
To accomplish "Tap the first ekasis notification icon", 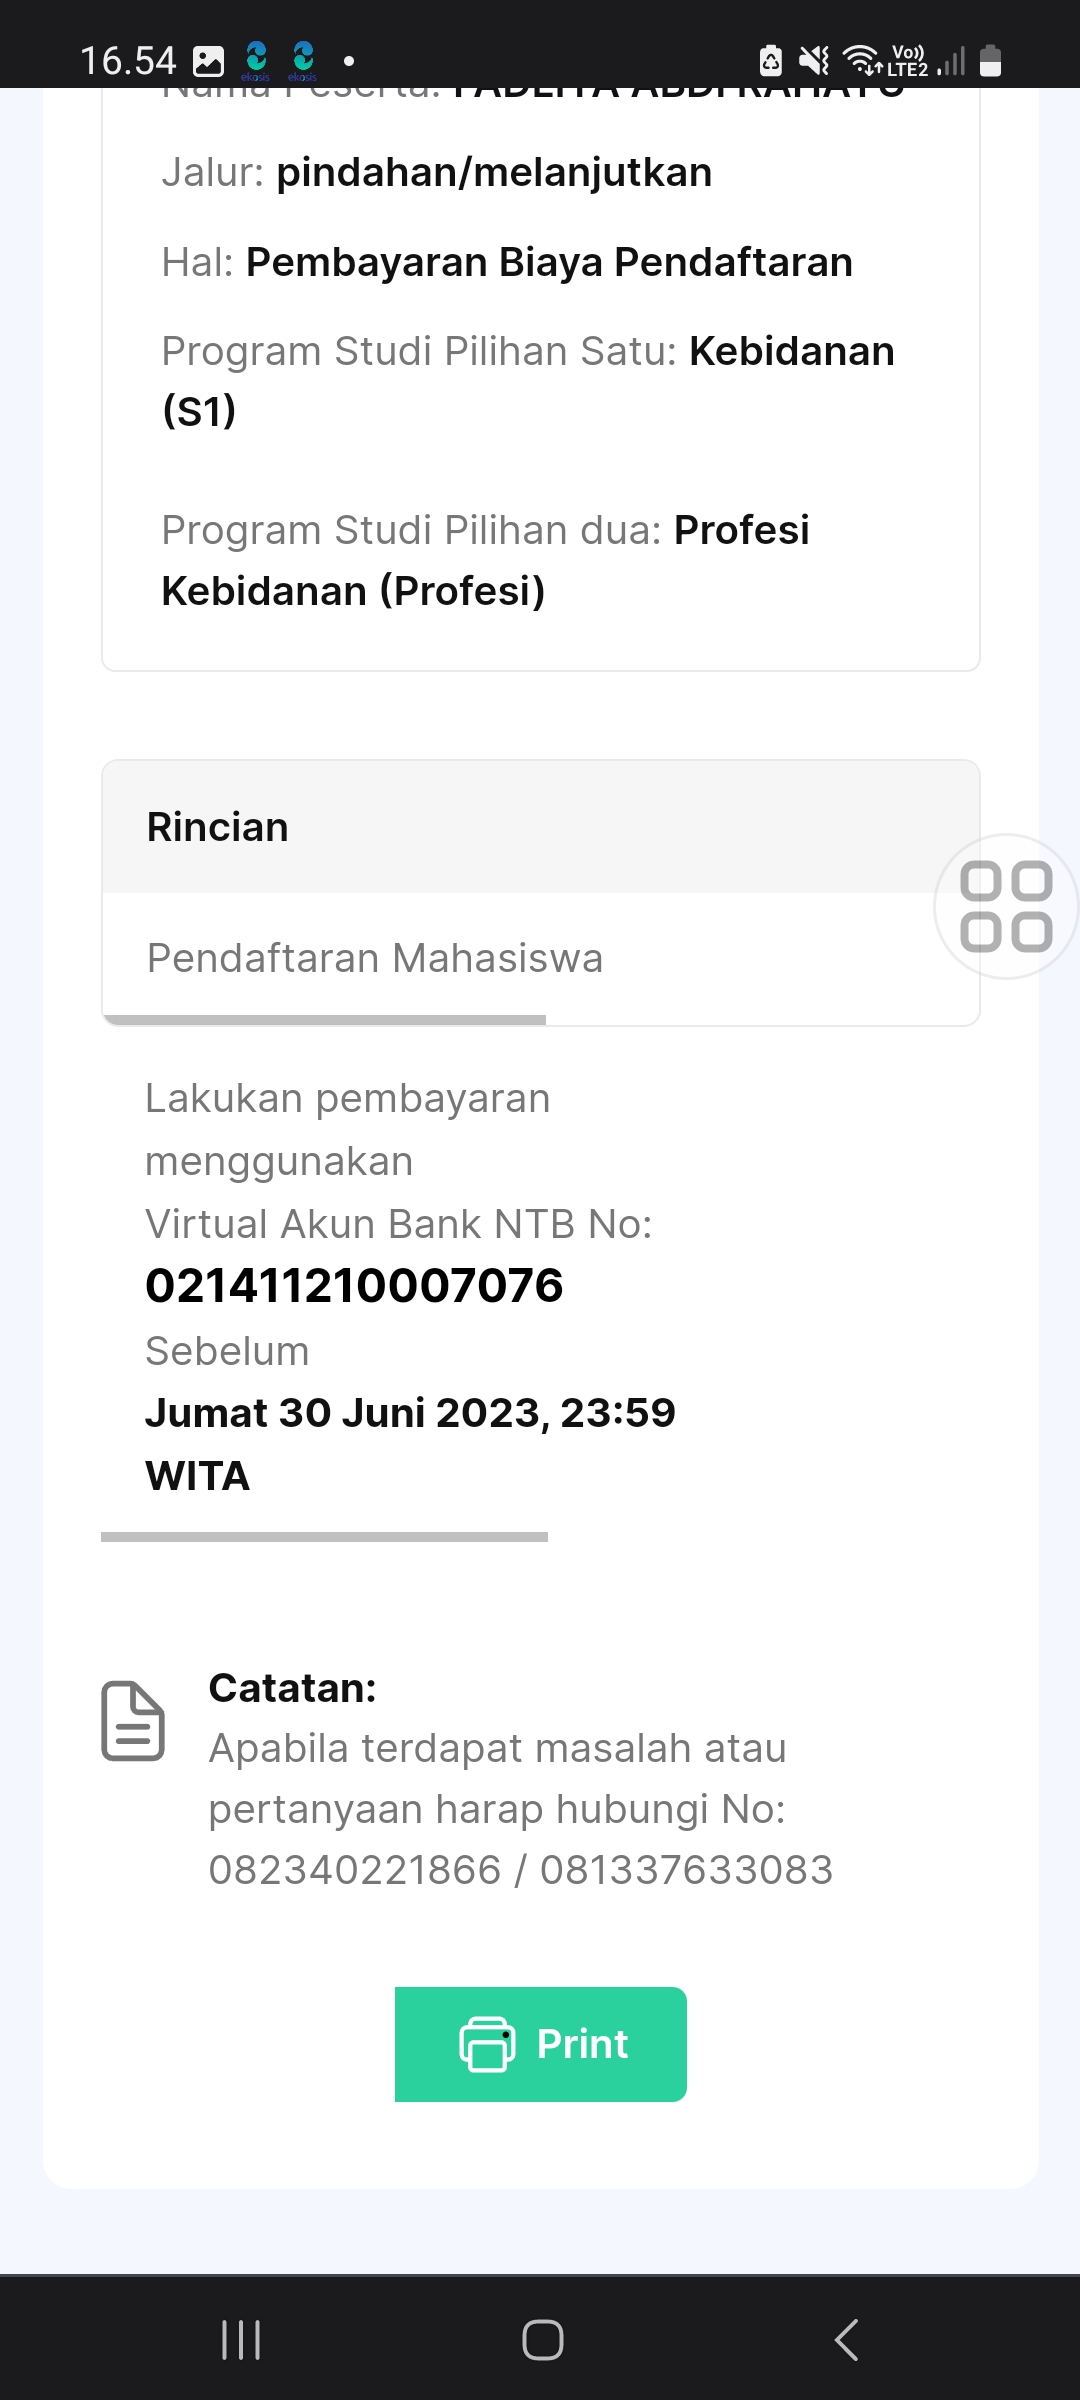I will [257, 59].
